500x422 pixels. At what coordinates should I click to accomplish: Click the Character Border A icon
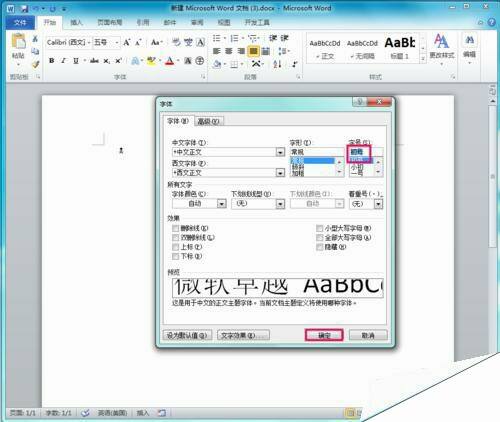[200, 42]
